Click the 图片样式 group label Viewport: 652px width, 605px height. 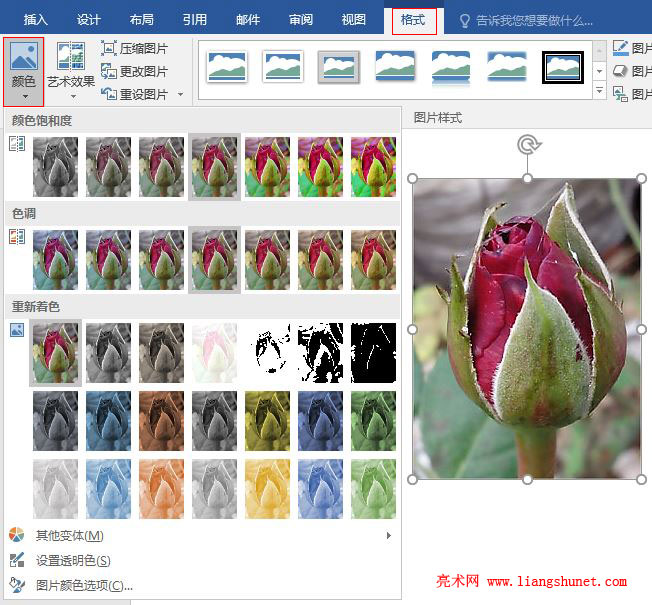437,118
